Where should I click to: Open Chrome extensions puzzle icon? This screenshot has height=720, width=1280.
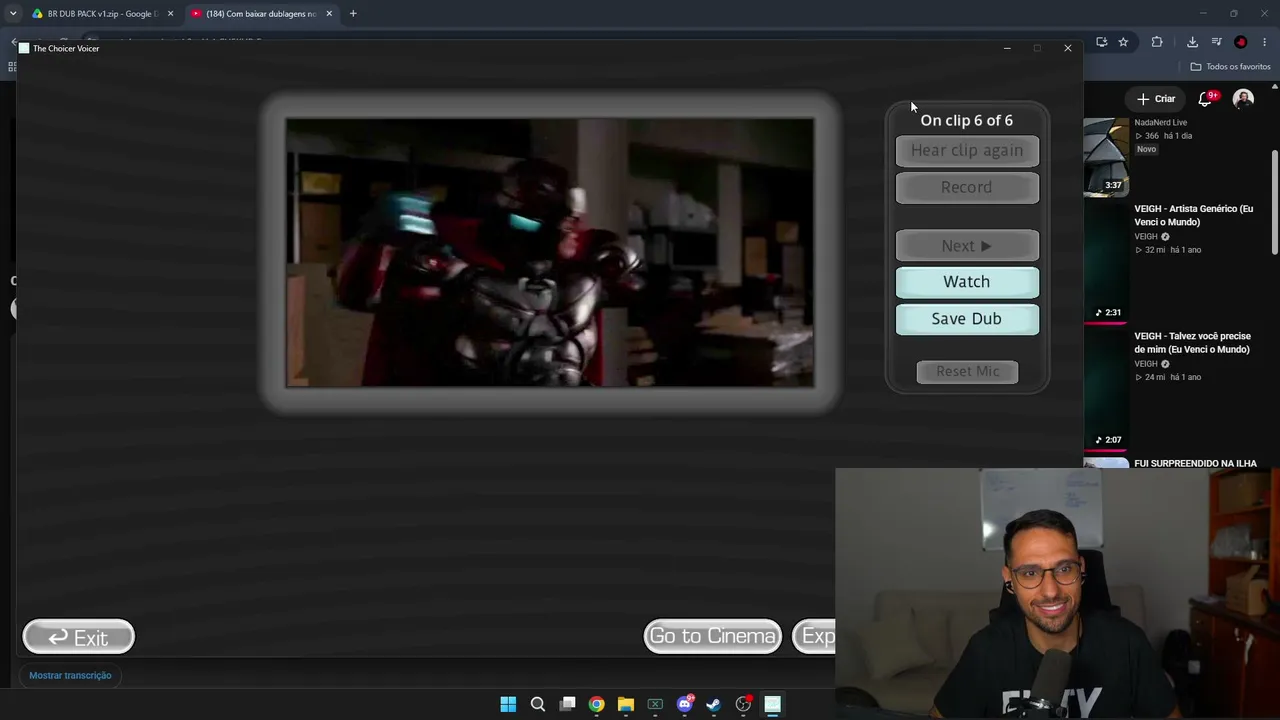click(x=1157, y=42)
